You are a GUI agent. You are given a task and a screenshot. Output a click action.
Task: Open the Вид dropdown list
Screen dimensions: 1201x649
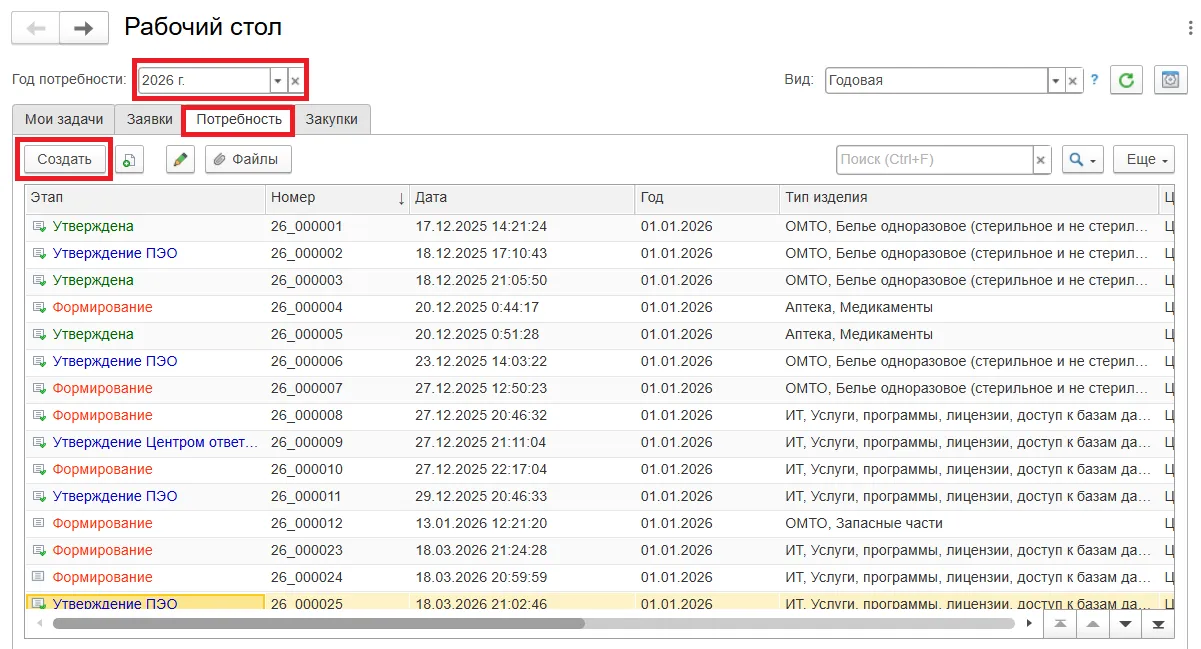pyautogui.click(x=1056, y=81)
